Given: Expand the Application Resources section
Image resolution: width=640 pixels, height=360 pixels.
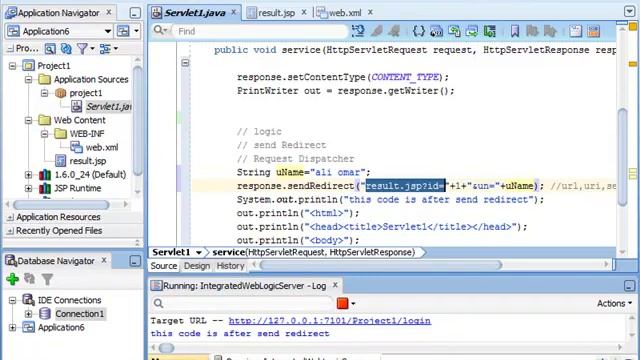Looking at the screenshot, I should click(x=10, y=218).
